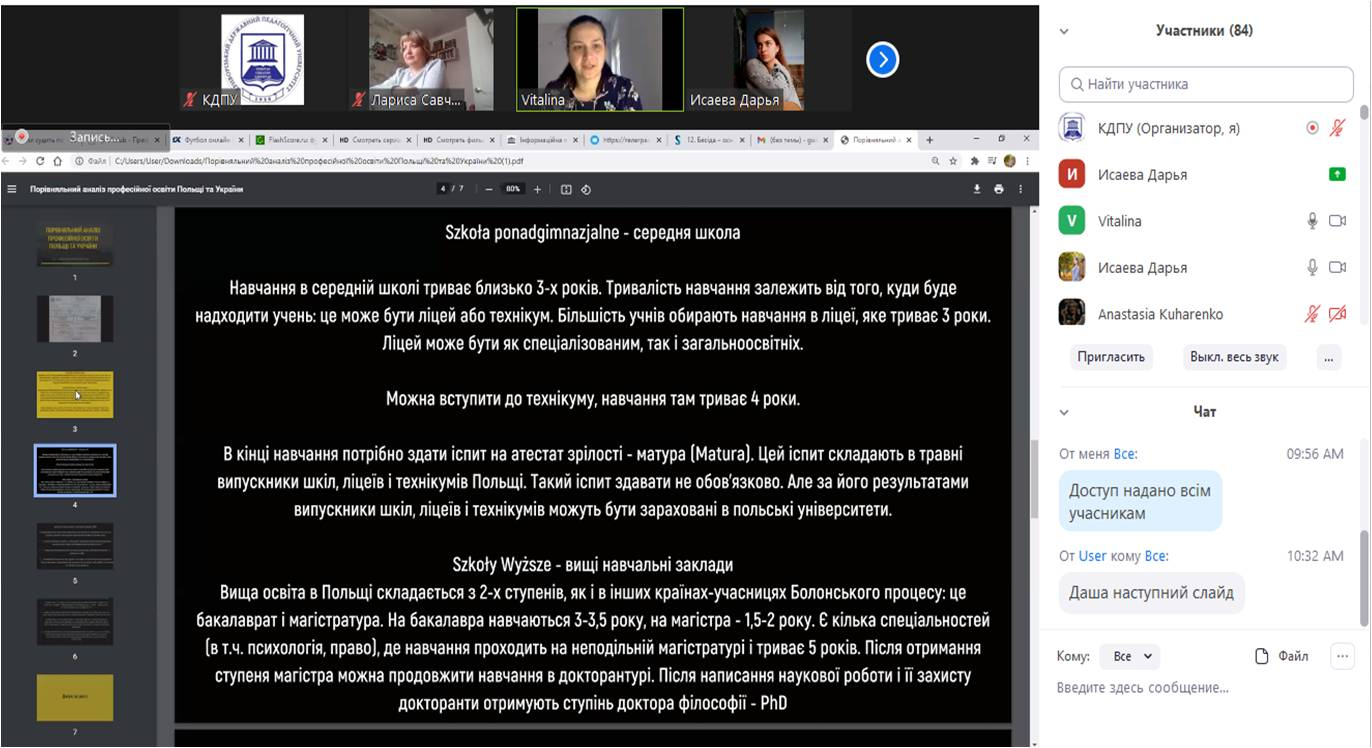The height and width of the screenshot is (748, 1372).
Task: Toggle Vitalina's microphone in participants list
Action: pos(1312,221)
